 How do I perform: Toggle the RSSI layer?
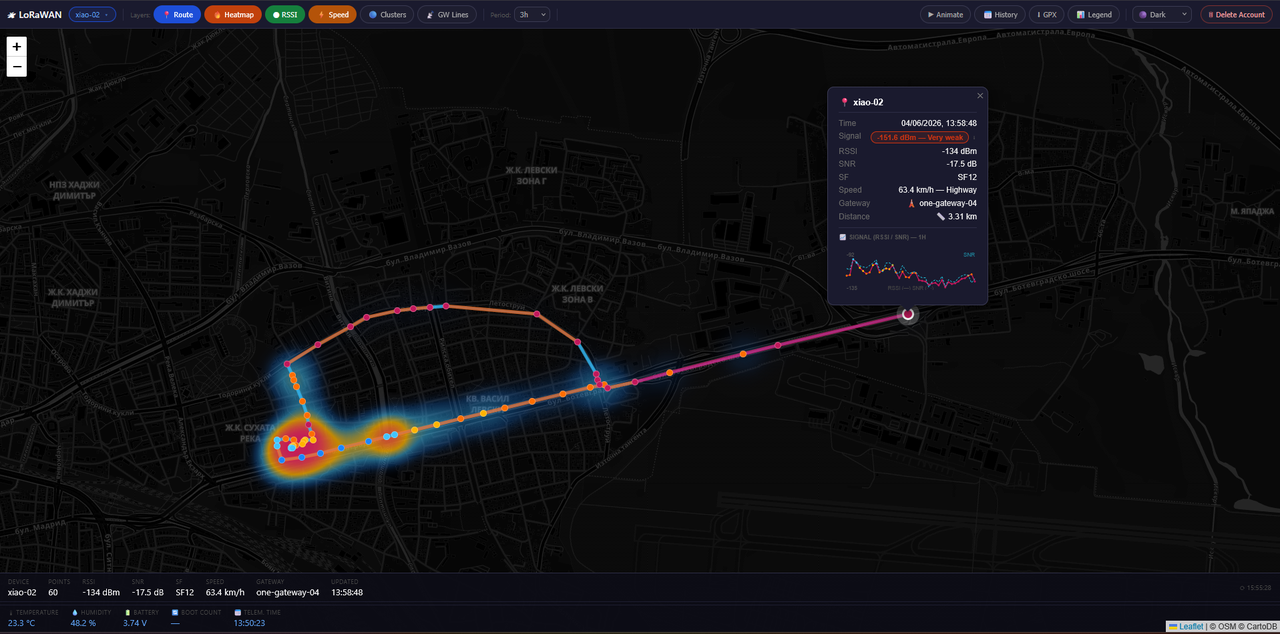285,15
